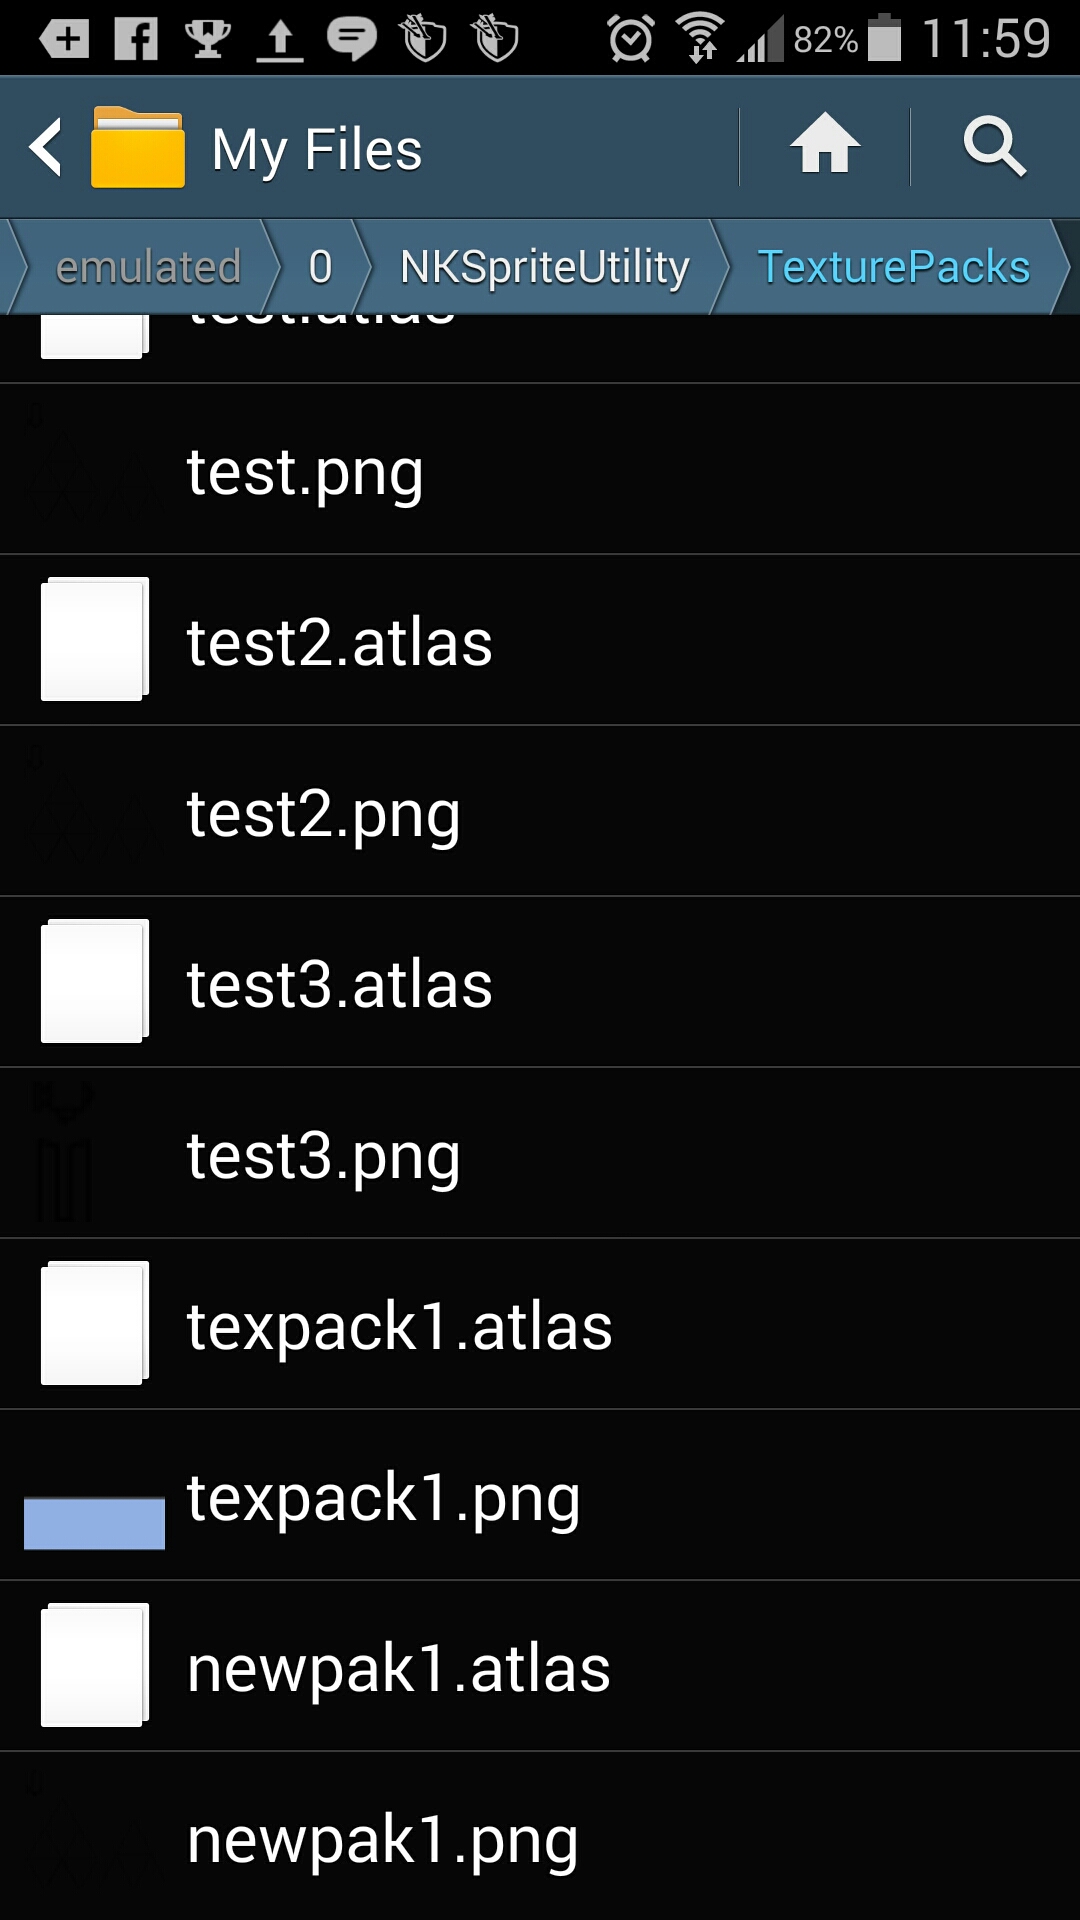Tap the alarm clock status icon
The height and width of the screenshot is (1920, 1080).
coord(631,40)
